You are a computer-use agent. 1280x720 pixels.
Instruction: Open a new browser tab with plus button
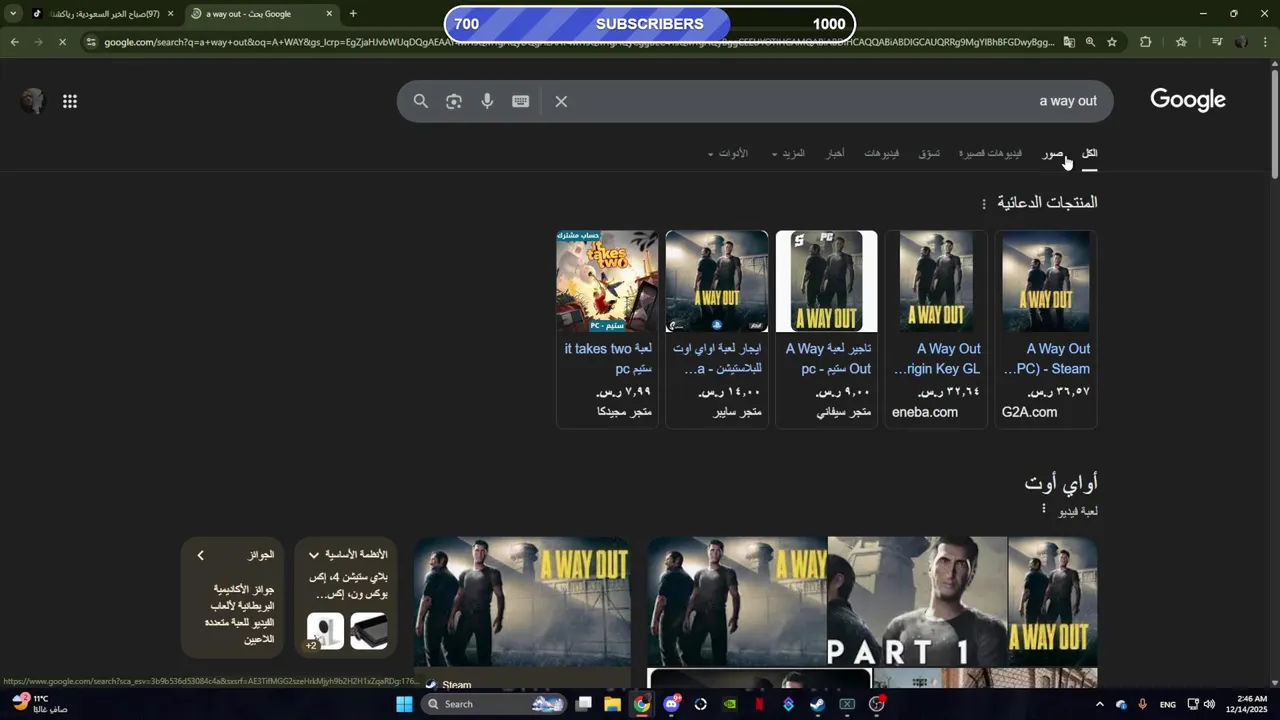353,14
